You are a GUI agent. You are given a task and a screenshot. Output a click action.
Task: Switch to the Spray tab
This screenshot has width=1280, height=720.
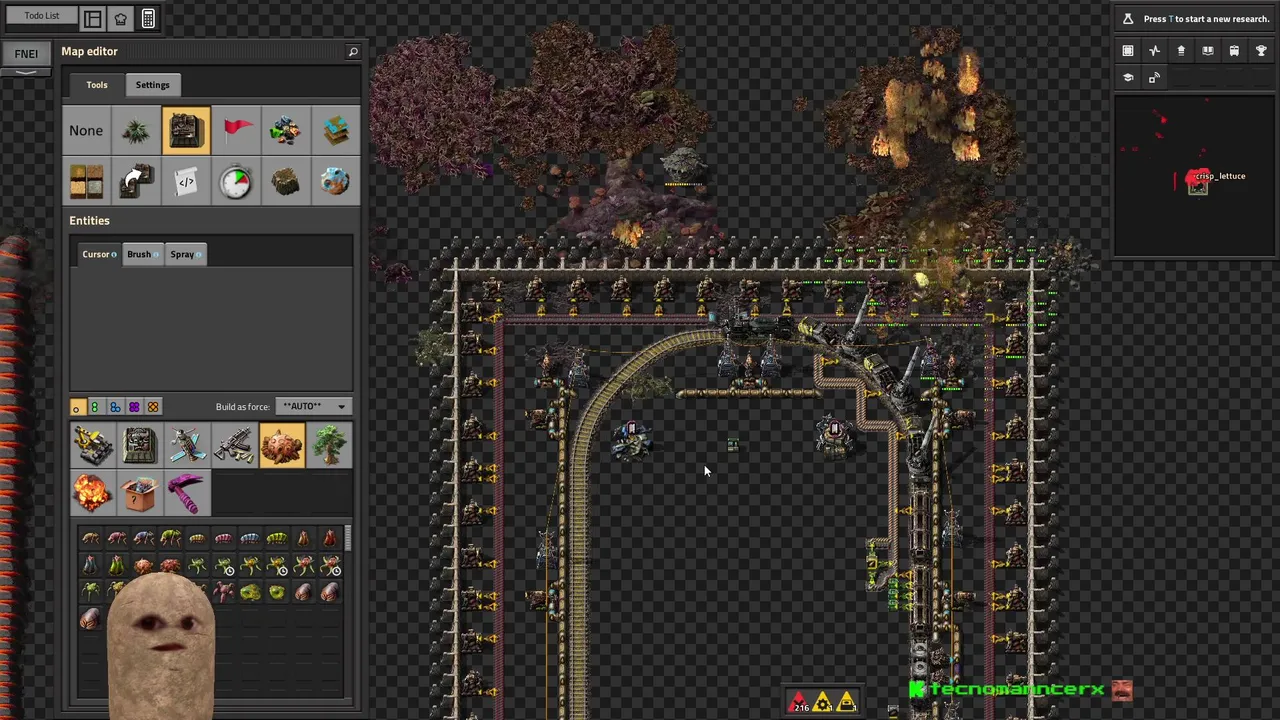pos(185,254)
